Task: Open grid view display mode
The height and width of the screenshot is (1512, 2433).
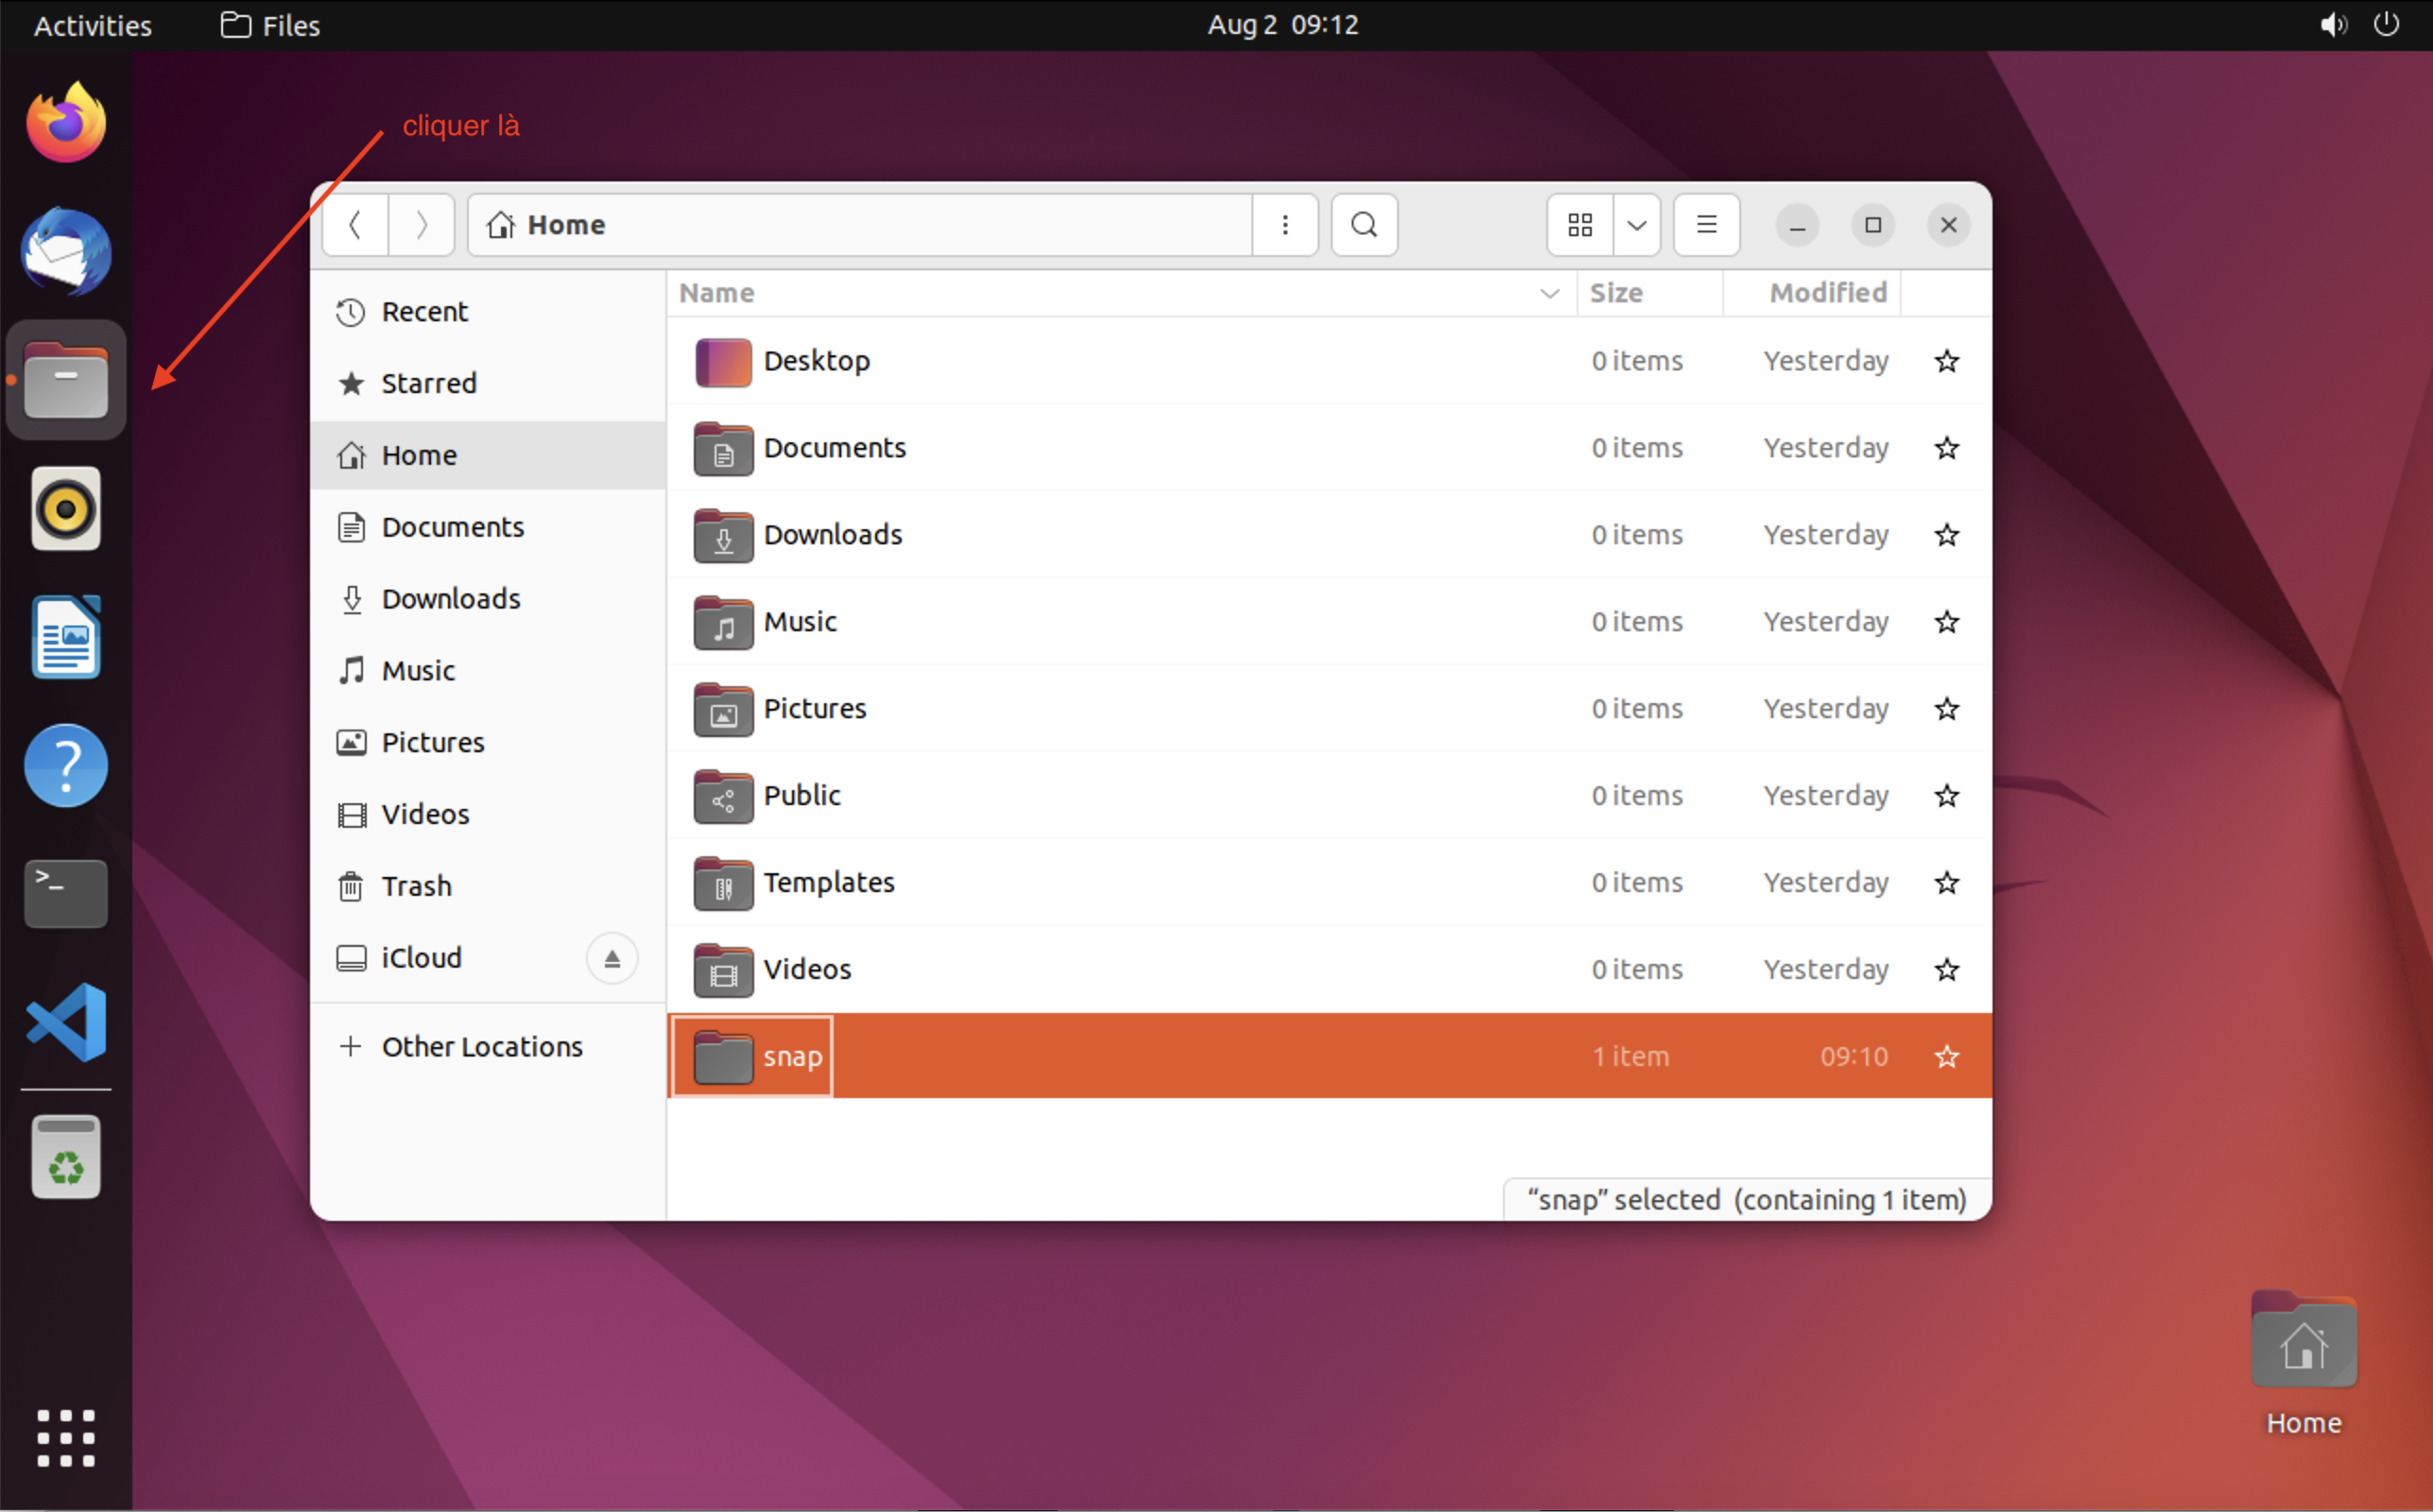Action: pos(1579,223)
